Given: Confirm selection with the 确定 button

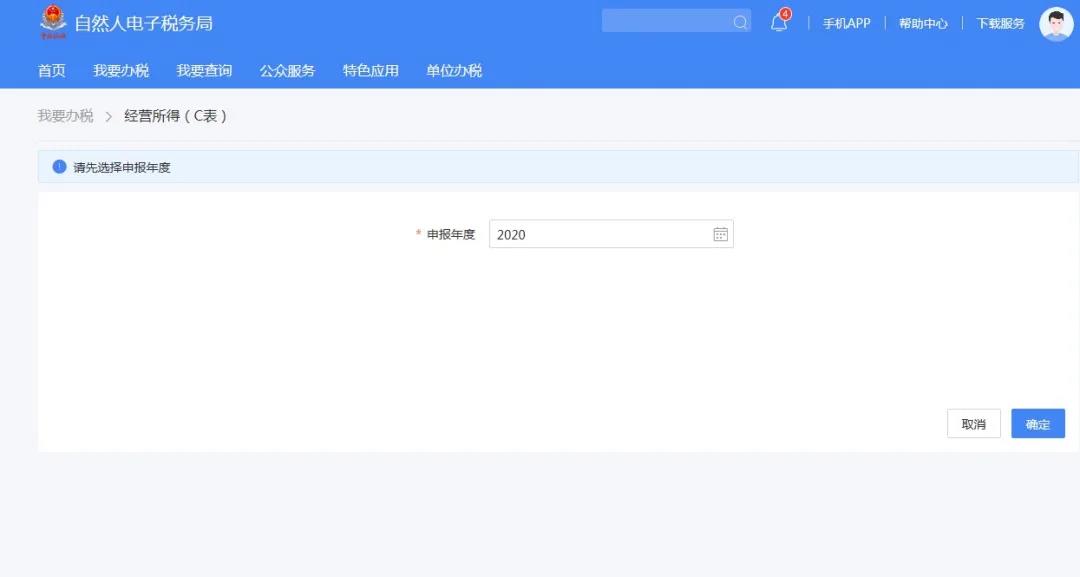Looking at the screenshot, I should [1037, 423].
